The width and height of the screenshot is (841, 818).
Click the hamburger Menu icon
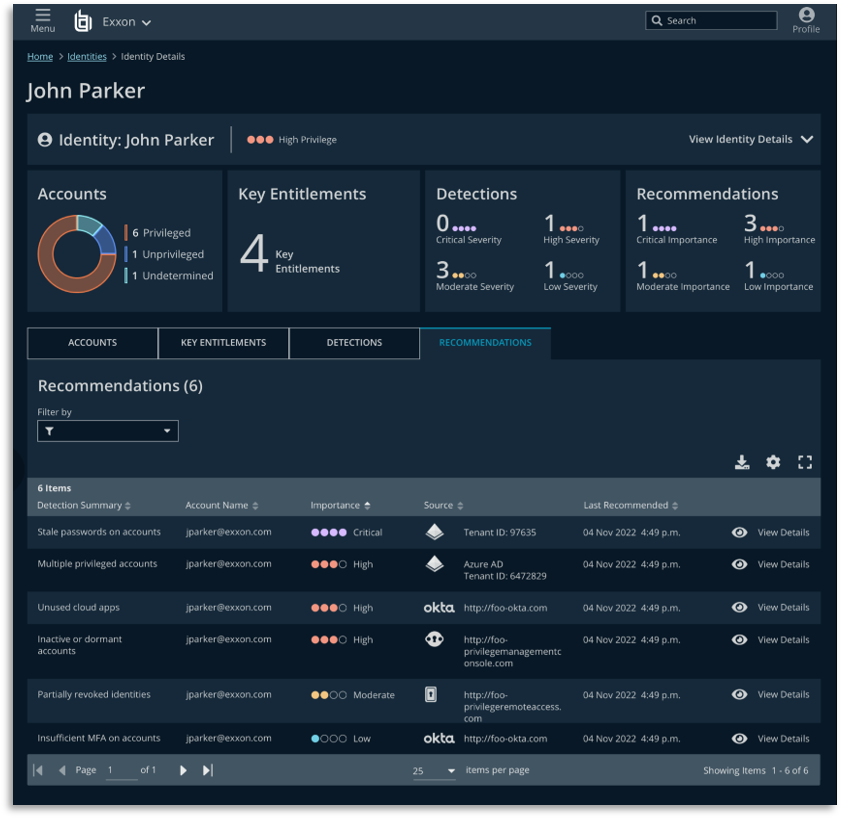pos(42,15)
